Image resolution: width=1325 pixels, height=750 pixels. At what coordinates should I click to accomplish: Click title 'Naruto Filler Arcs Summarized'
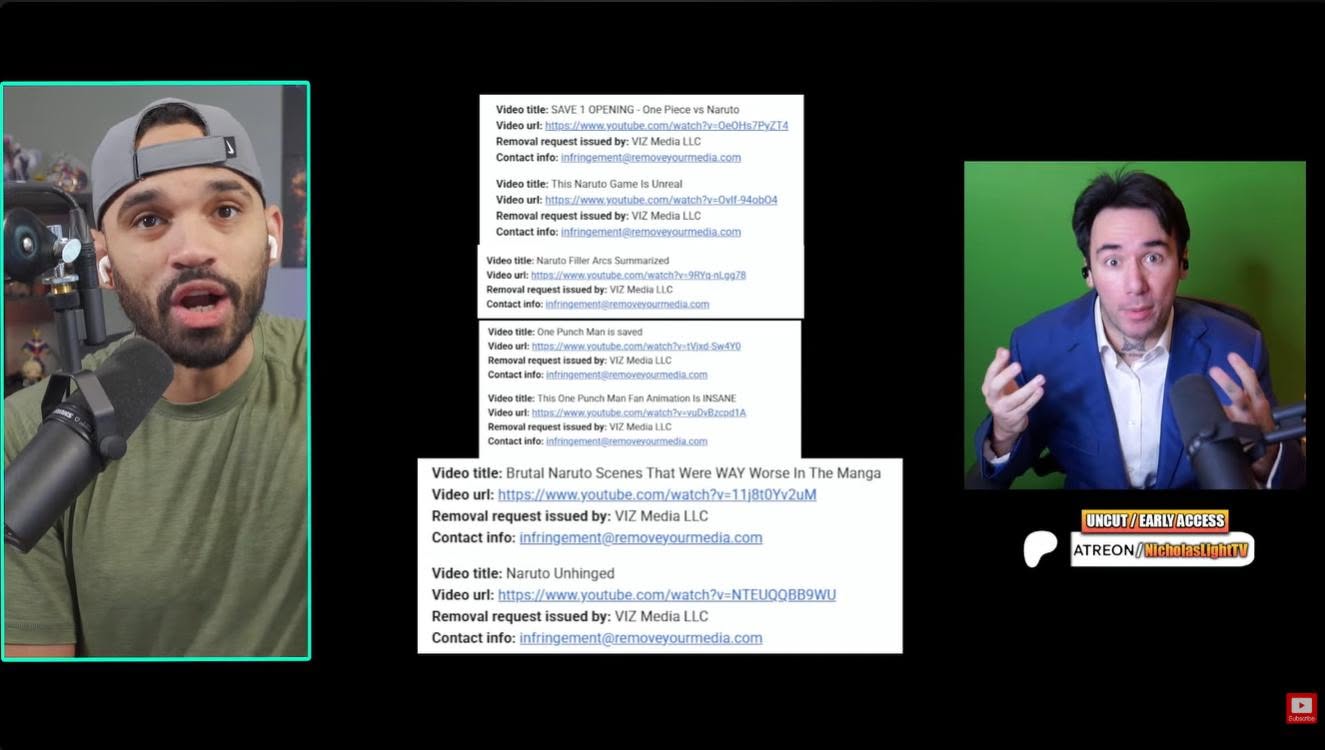click(603, 261)
